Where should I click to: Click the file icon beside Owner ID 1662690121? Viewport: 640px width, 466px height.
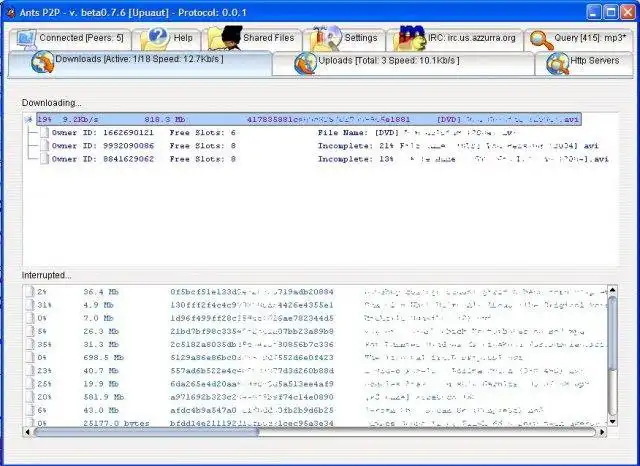[x=44, y=133]
